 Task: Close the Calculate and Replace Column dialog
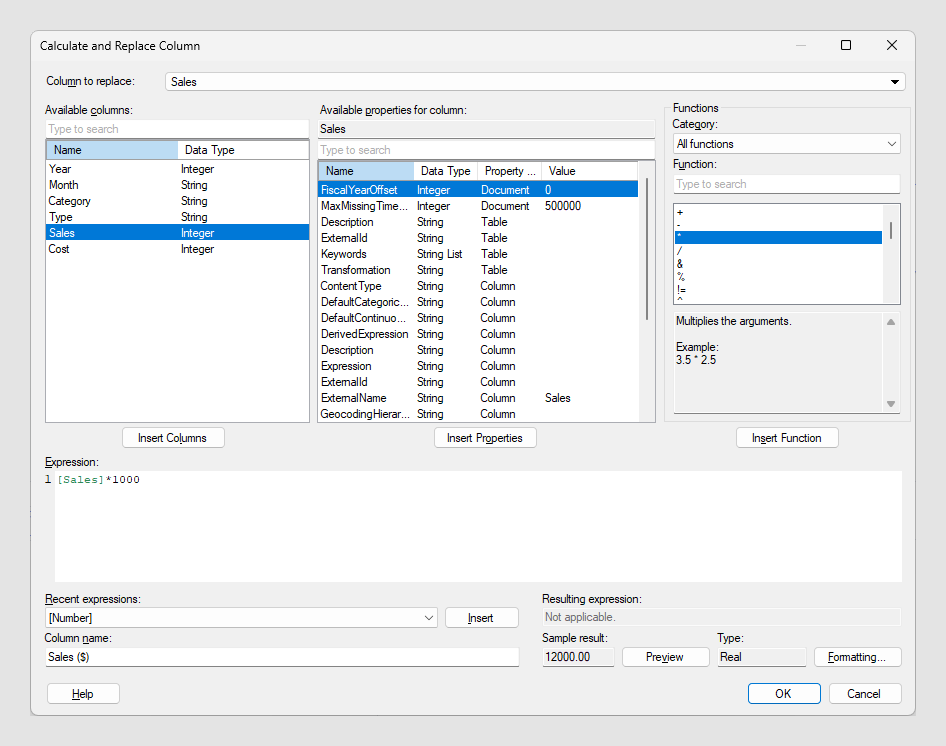click(891, 46)
